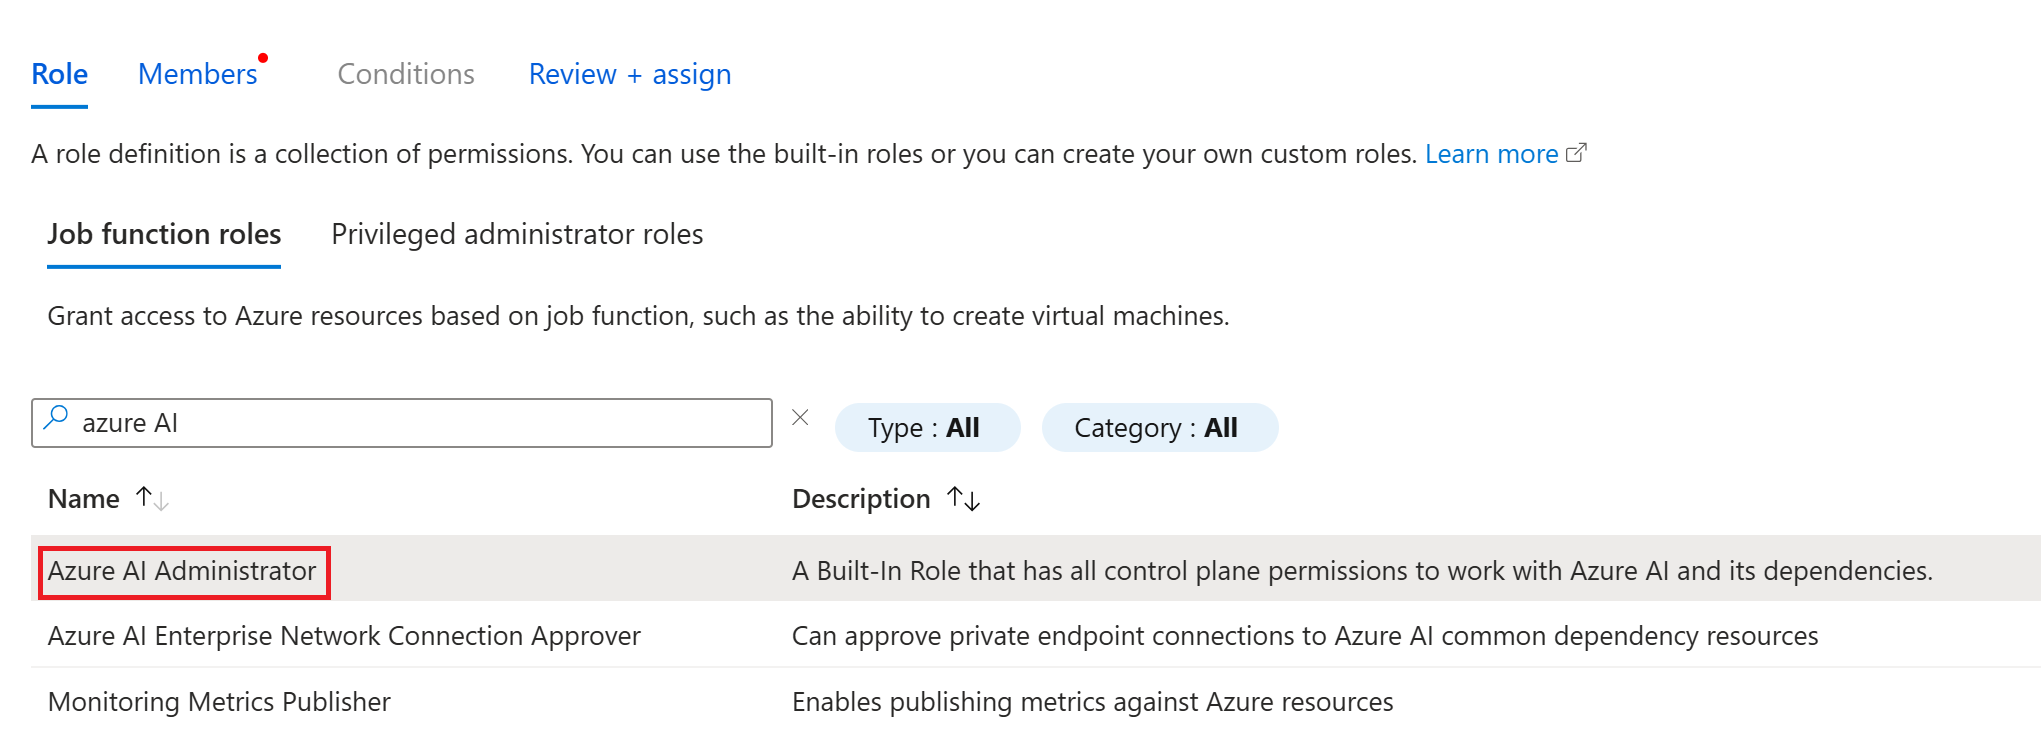This screenshot has width=2041, height=729.
Task: Switch to the Members tab
Action: click(198, 74)
